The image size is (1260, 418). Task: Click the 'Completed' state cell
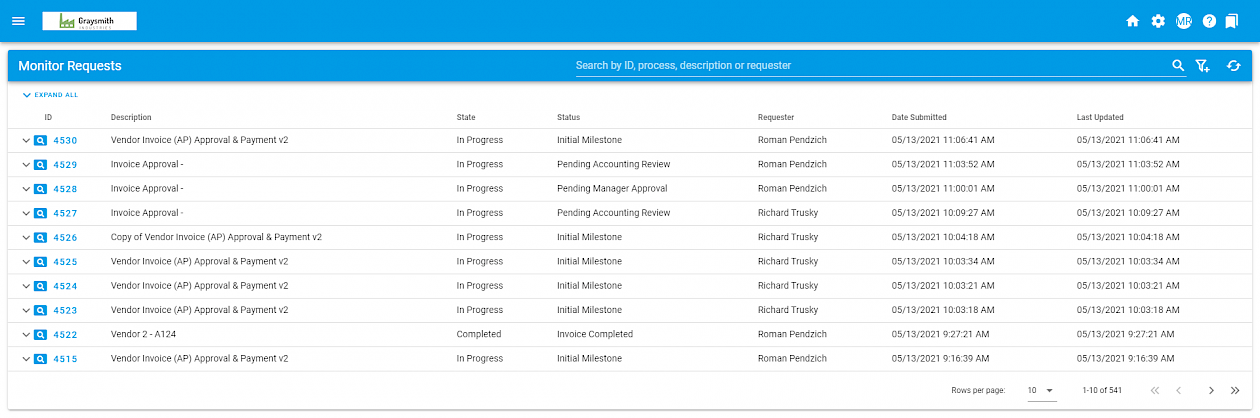coord(479,335)
